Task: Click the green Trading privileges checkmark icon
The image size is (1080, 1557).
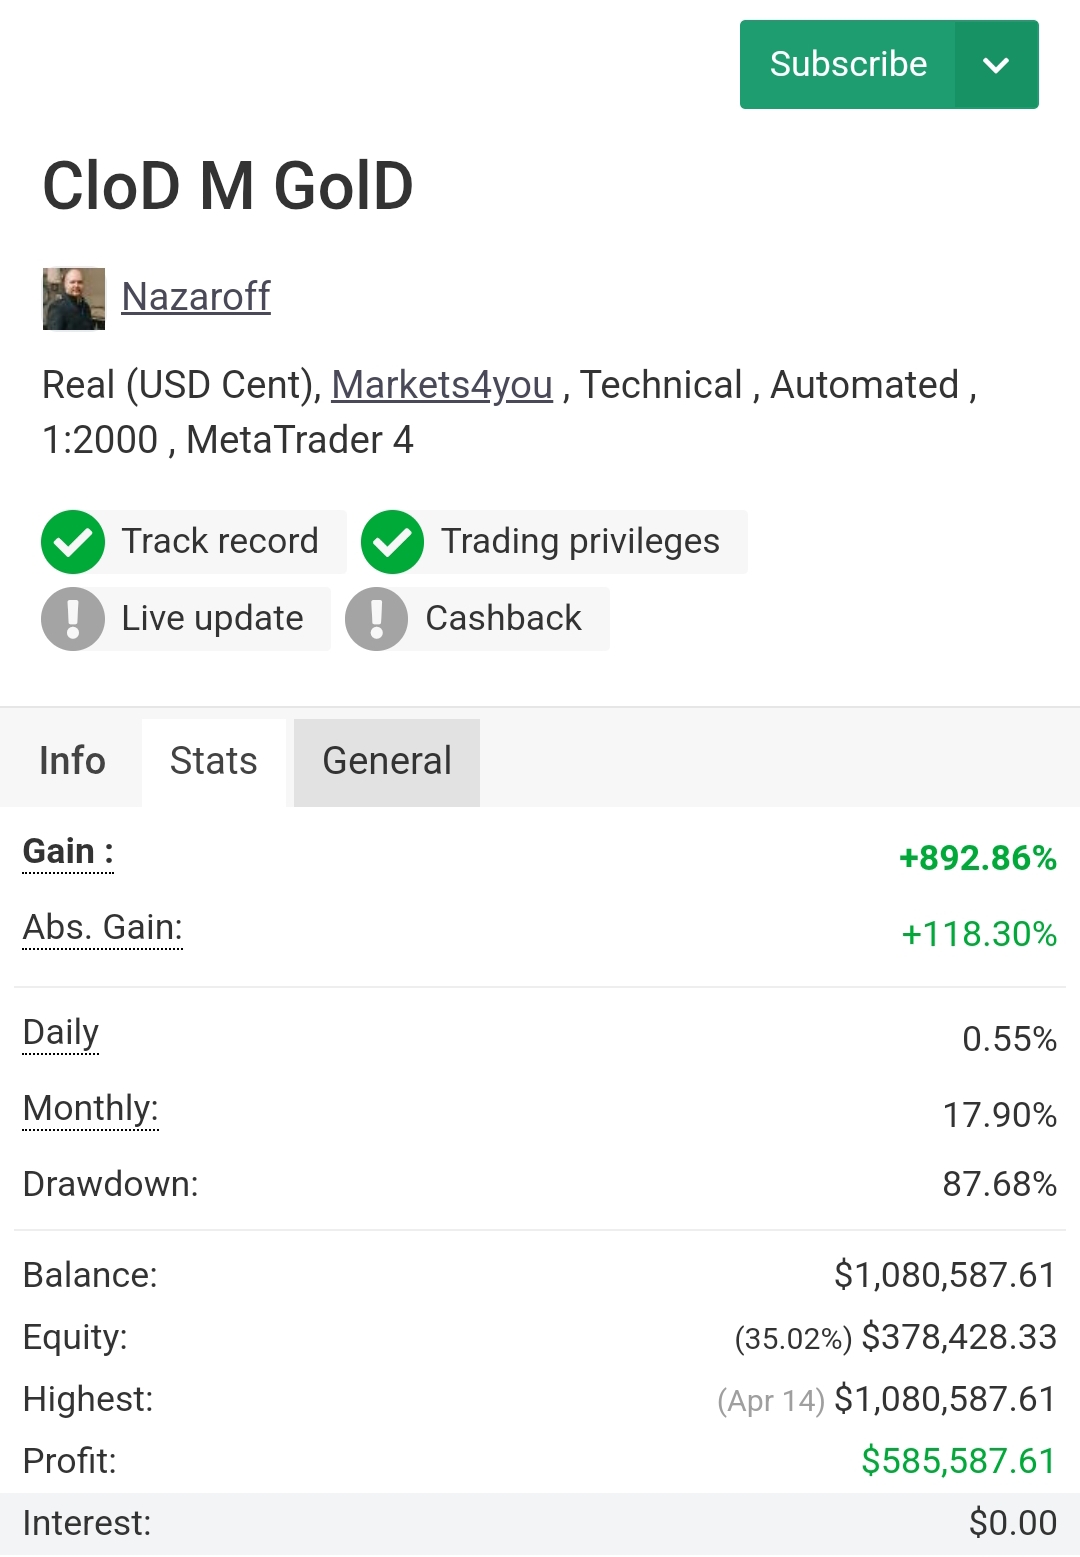Action: pyautogui.click(x=393, y=542)
